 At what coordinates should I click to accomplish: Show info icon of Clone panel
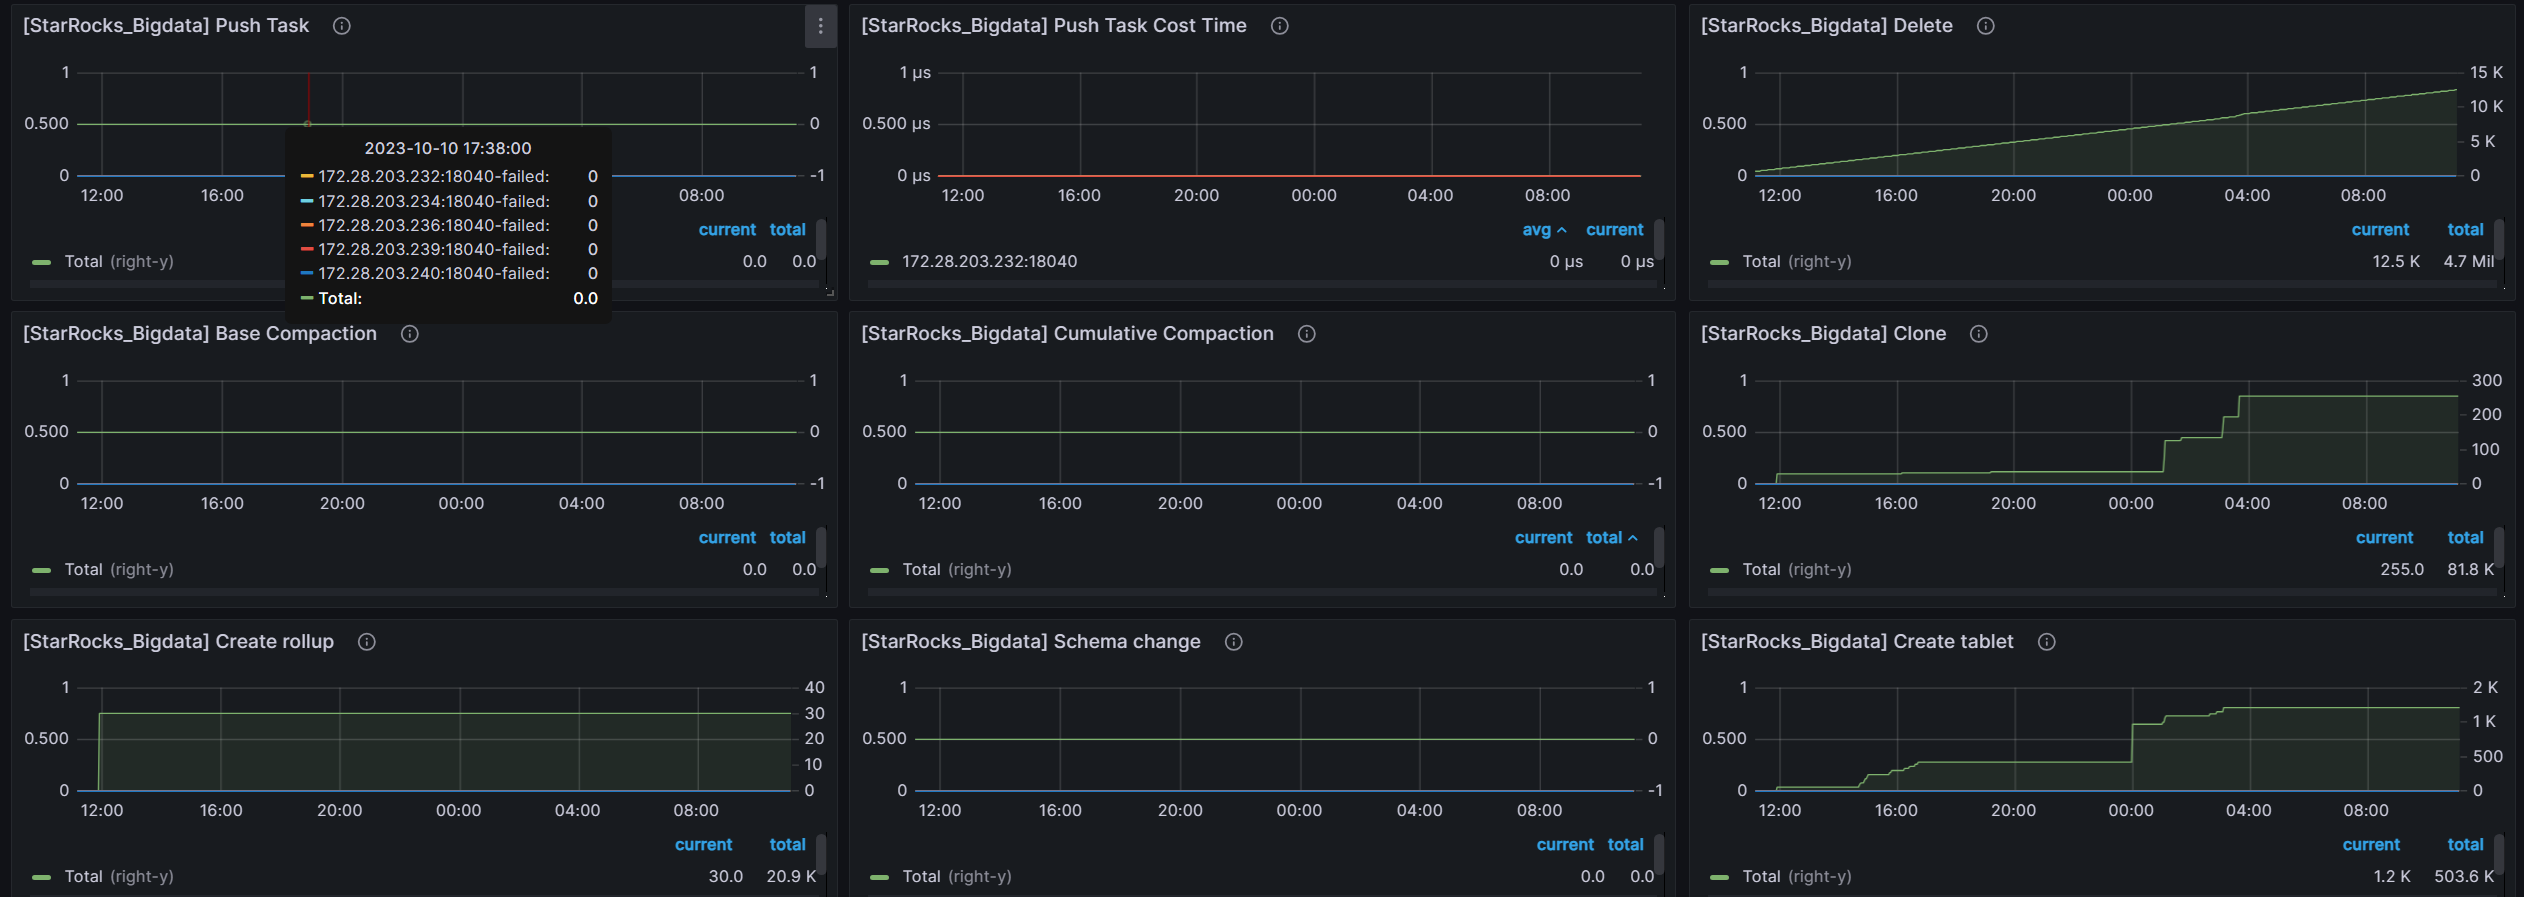click(1978, 334)
